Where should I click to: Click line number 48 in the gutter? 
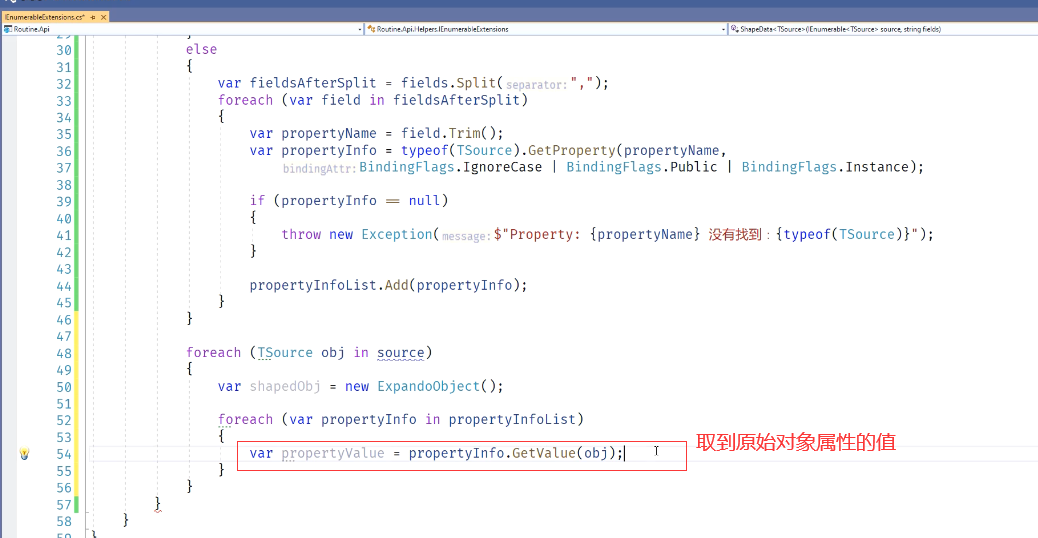pos(64,353)
